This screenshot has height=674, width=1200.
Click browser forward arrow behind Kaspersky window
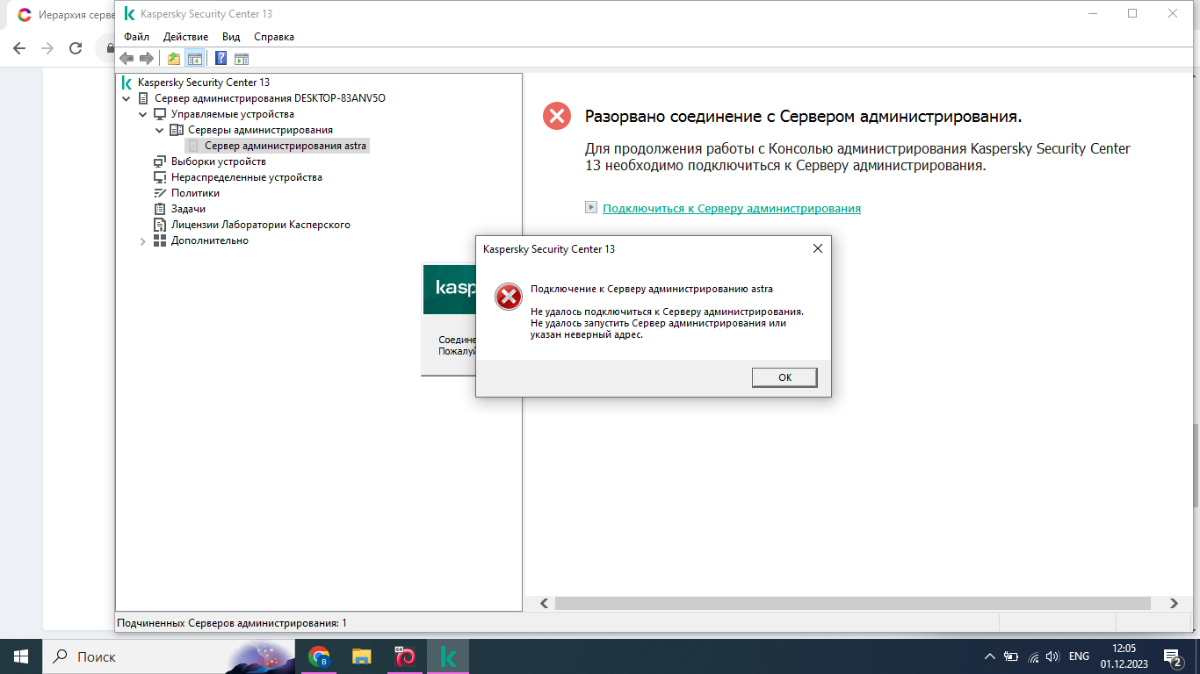[x=47, y=48]
